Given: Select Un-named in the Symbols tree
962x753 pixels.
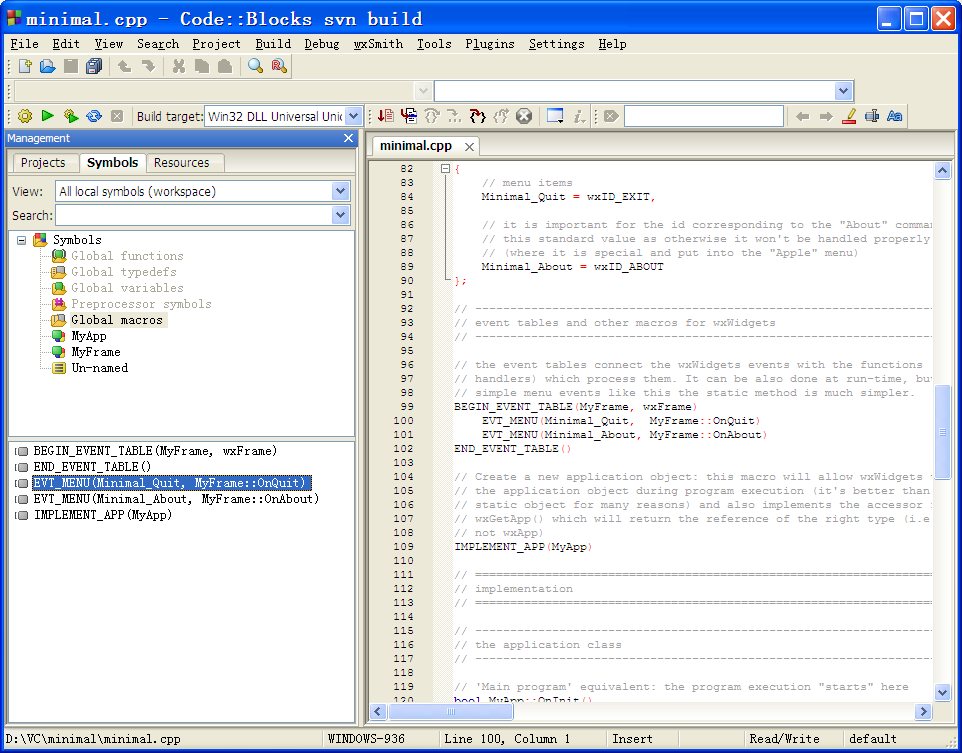Looking at the screenshot, I should 99,368.
